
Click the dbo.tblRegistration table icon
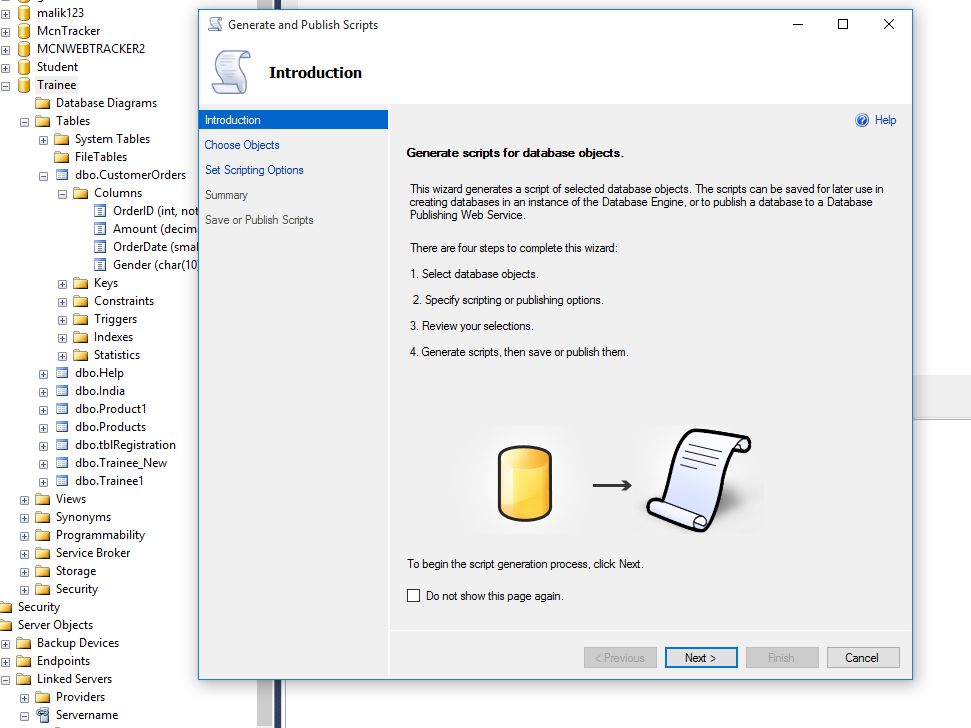pos(62,444)
